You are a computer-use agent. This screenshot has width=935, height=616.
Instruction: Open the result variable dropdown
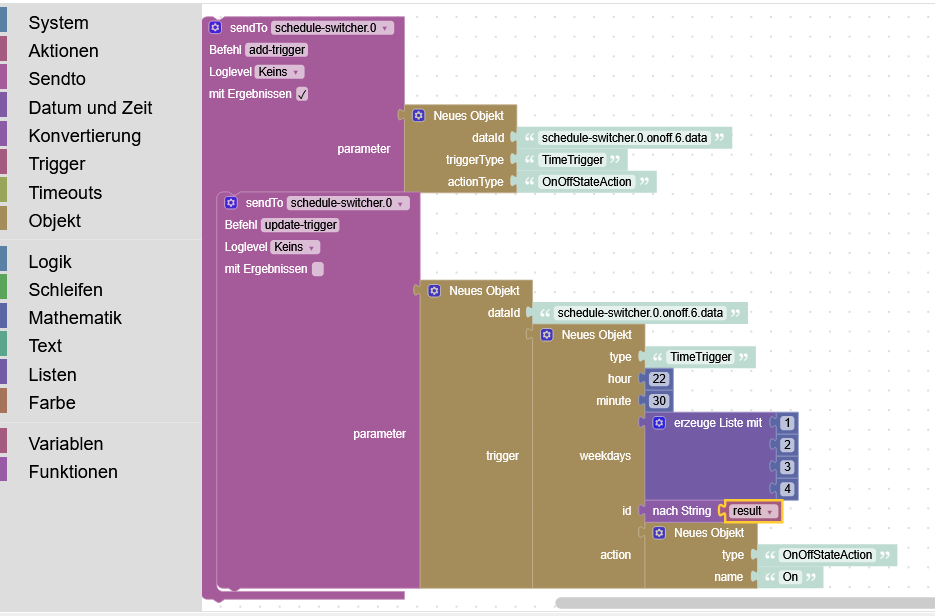click(753, 511)
